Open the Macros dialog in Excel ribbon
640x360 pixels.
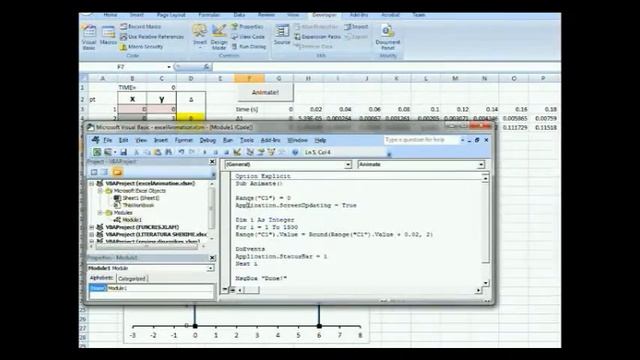tap(108, 36)
